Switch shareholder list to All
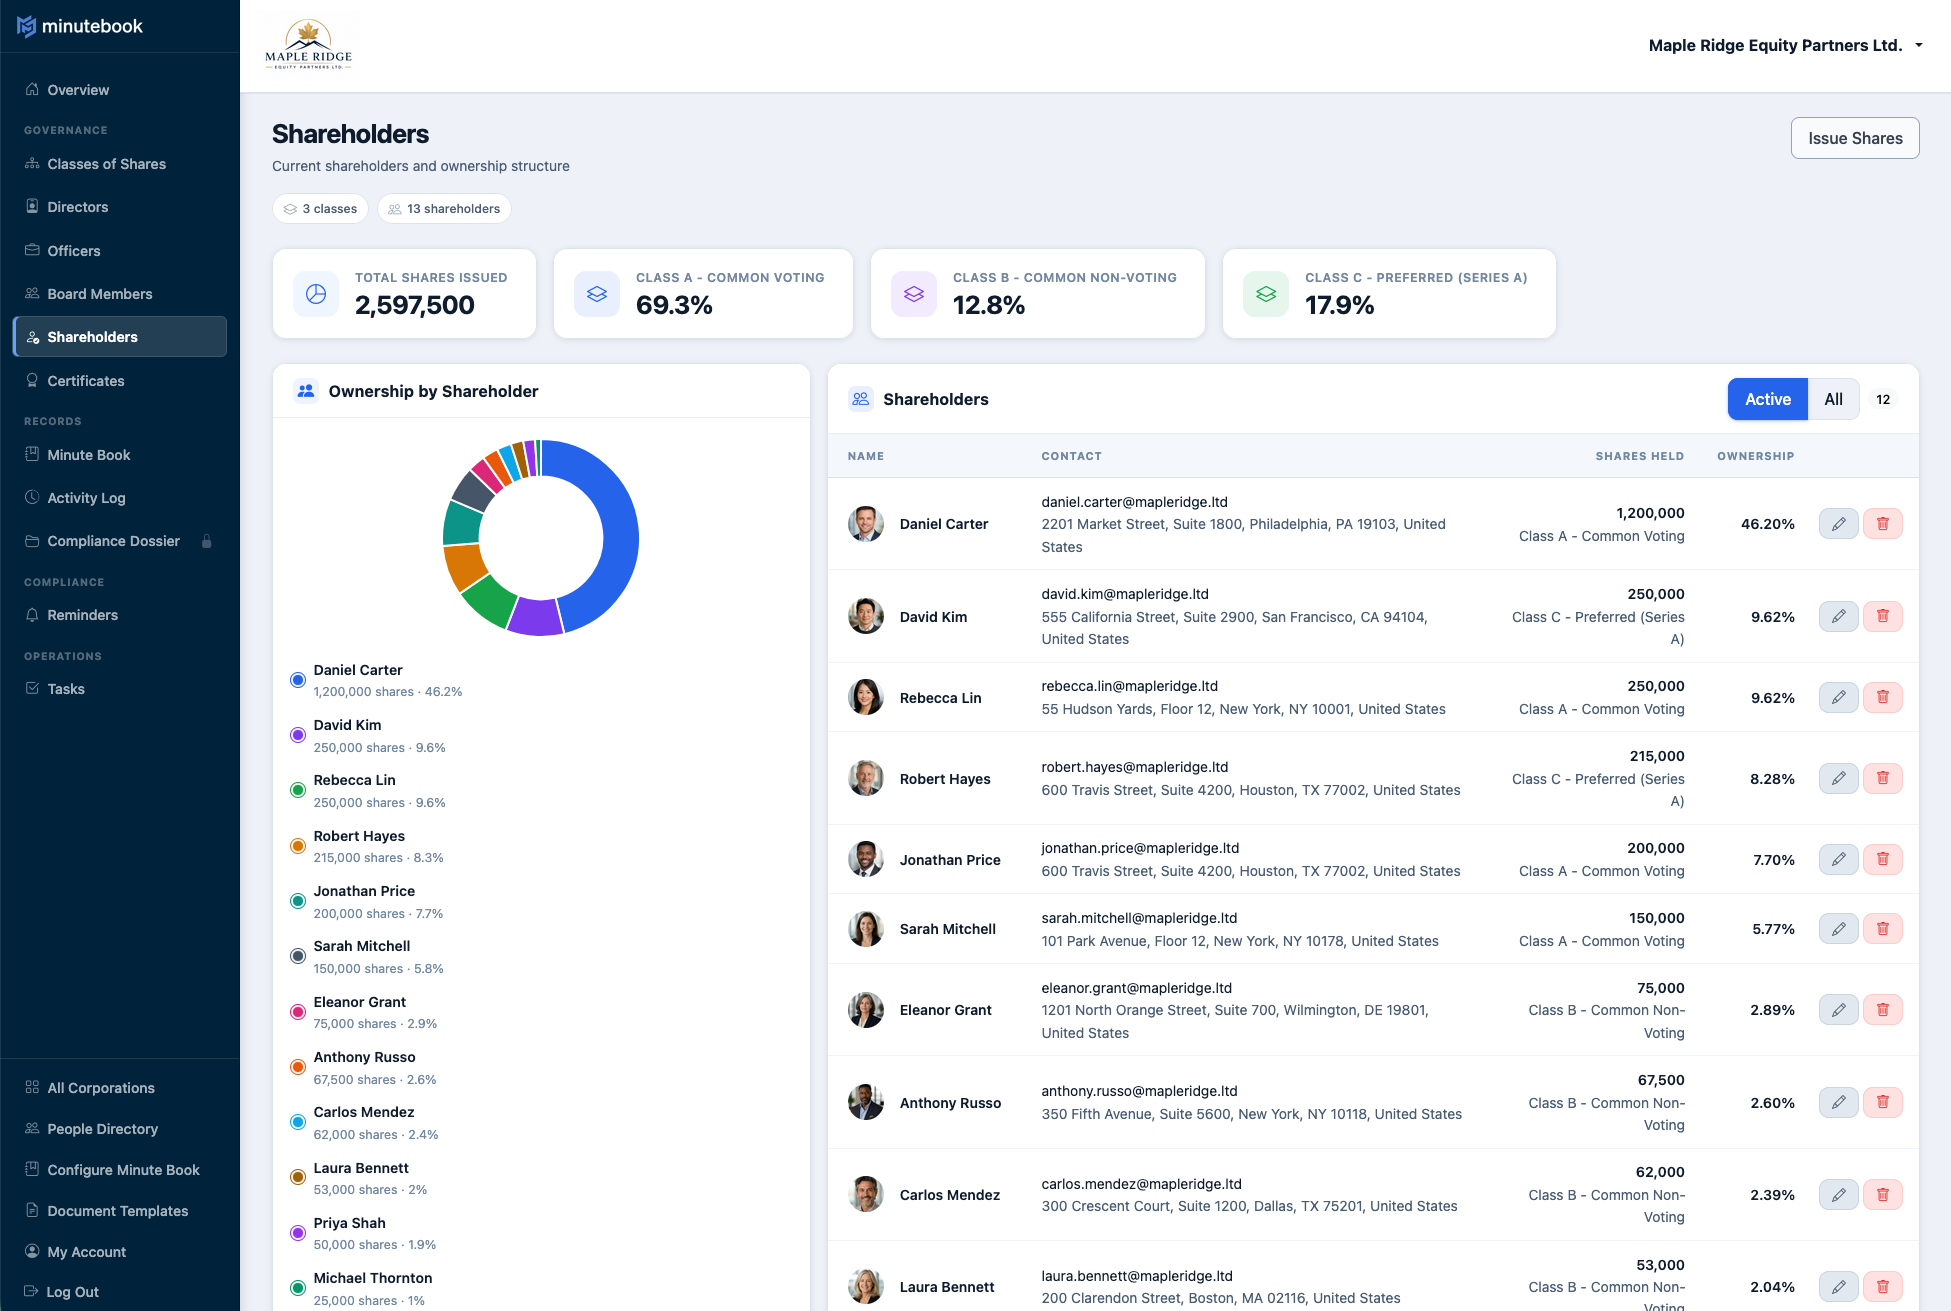The image size is (1951, 1311). click(1834, 399)
